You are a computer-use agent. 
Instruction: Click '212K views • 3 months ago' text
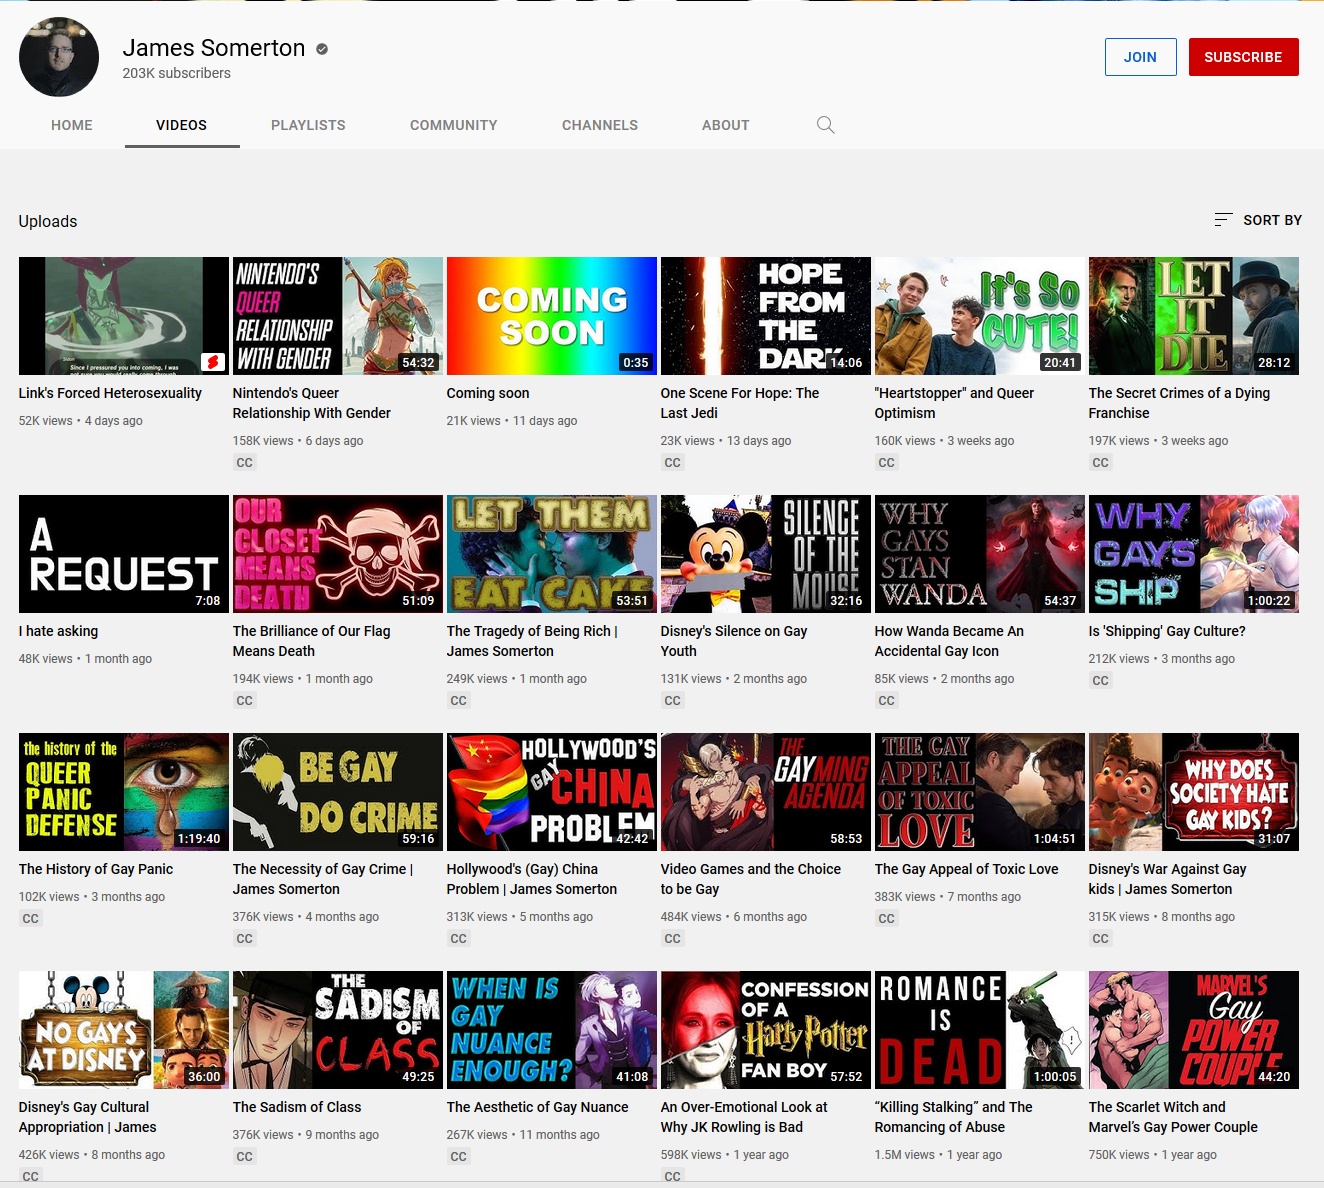click(1162, 659)
